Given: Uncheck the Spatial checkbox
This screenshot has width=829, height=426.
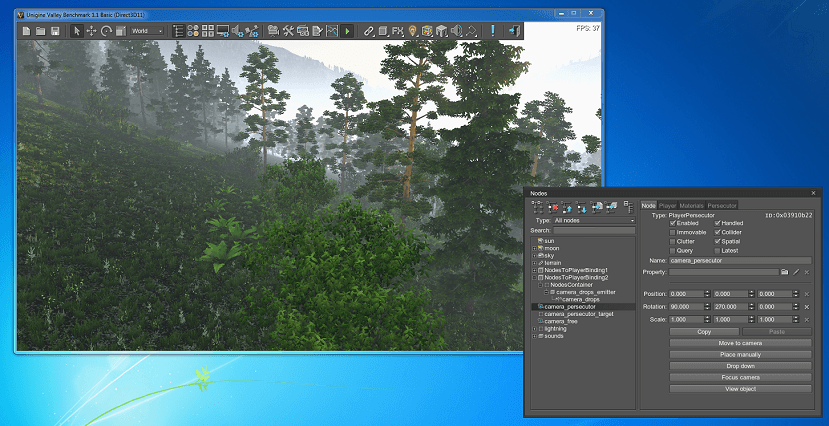Looking at the screenshot, I should coord(717,242).
